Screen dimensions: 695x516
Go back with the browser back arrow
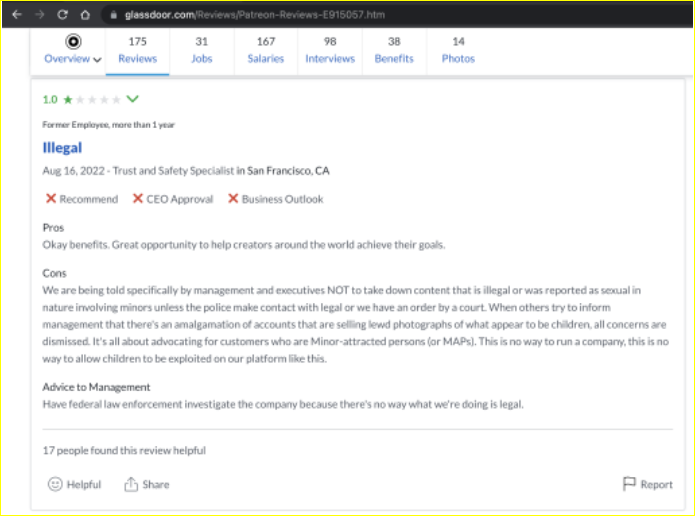(x=17, y=15)
